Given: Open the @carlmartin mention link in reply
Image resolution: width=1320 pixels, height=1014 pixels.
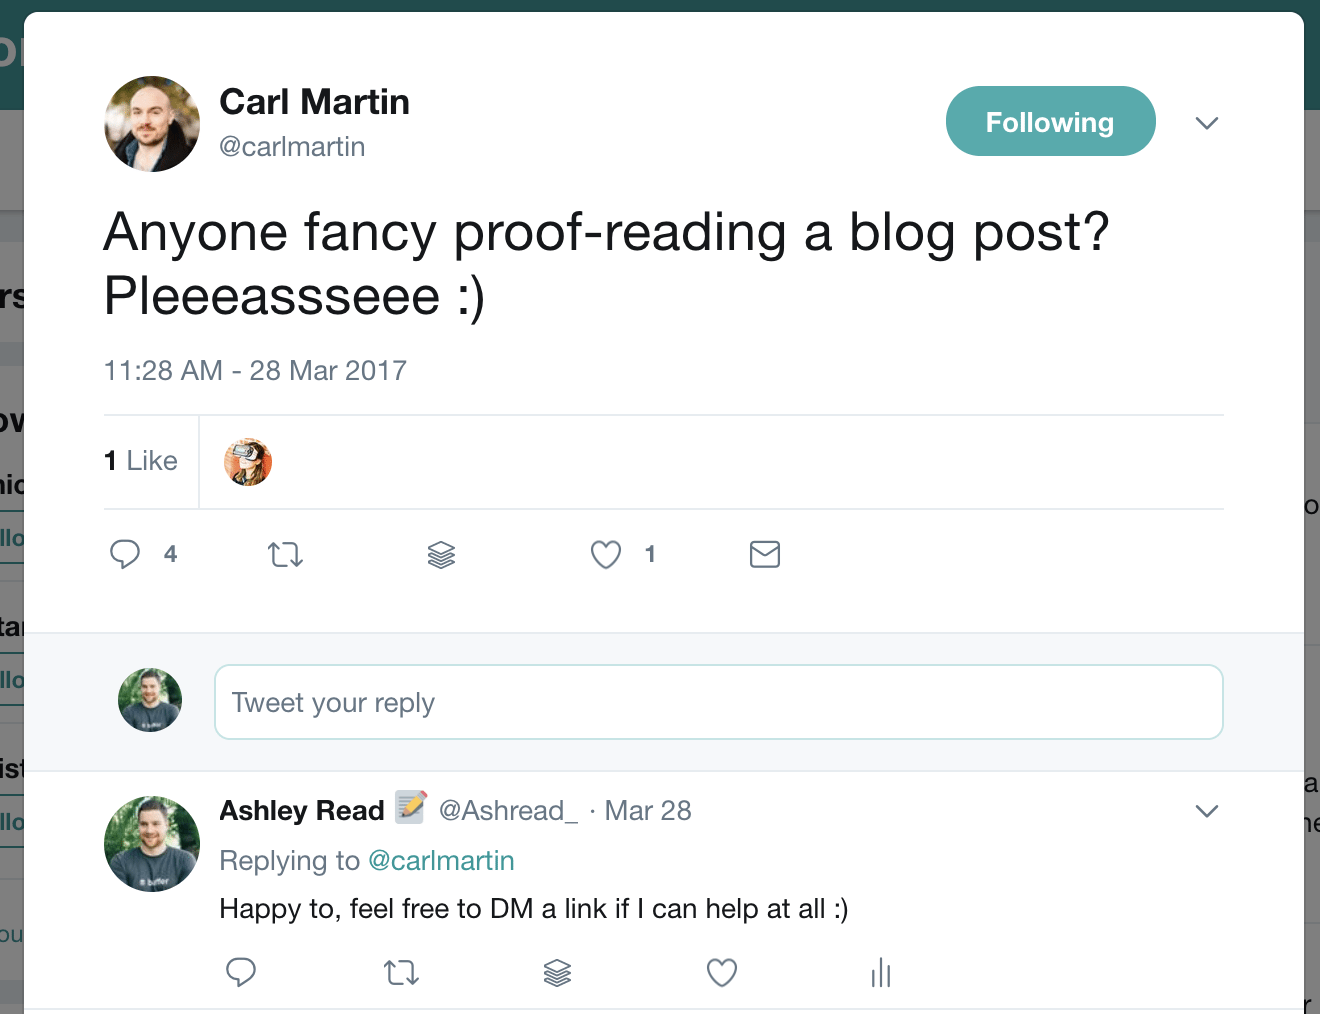Looking at the screenshot, I should (441, 861).
